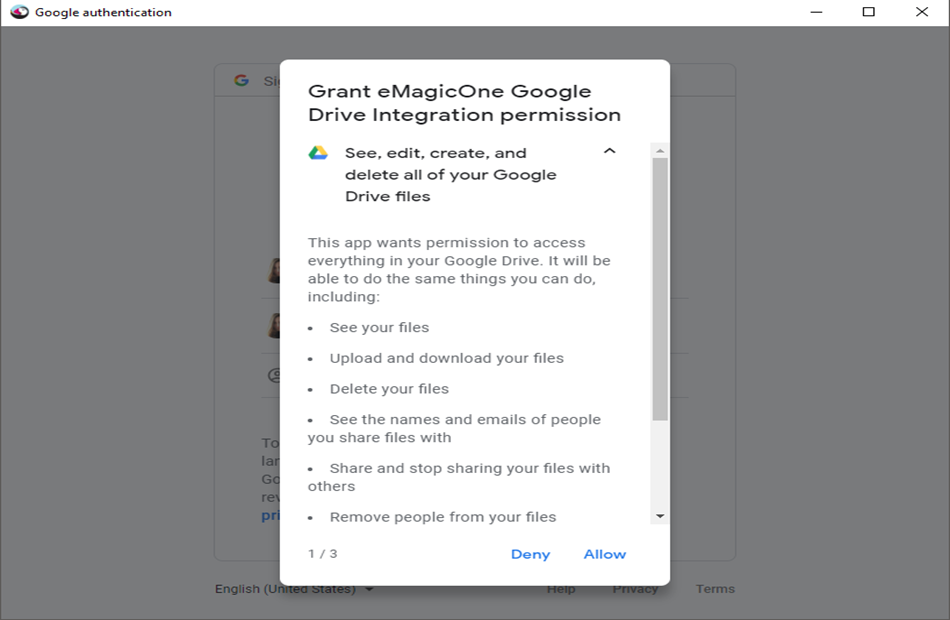
Task: Click the Google G logo
Action: pos(241,80)
